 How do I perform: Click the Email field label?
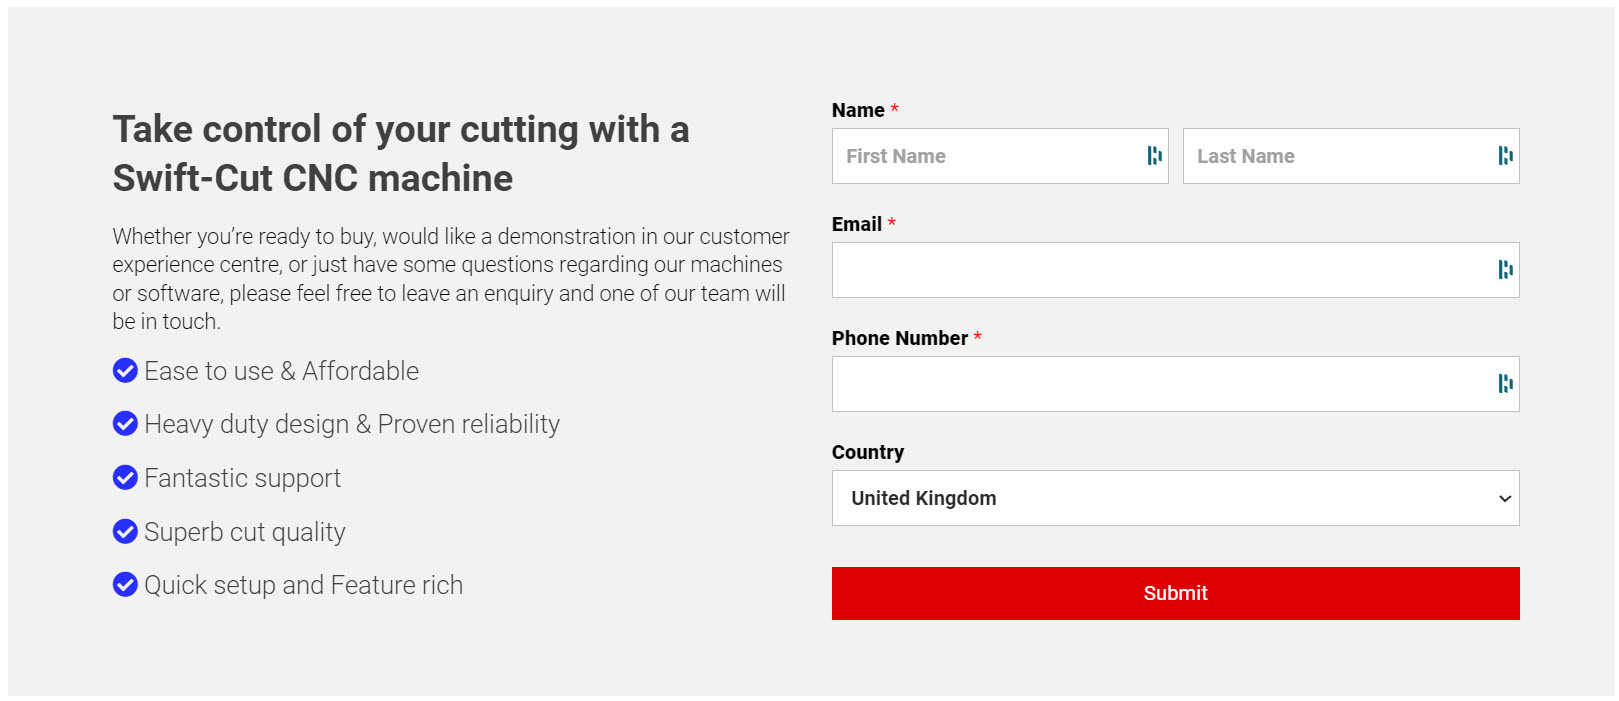point(856,224)
